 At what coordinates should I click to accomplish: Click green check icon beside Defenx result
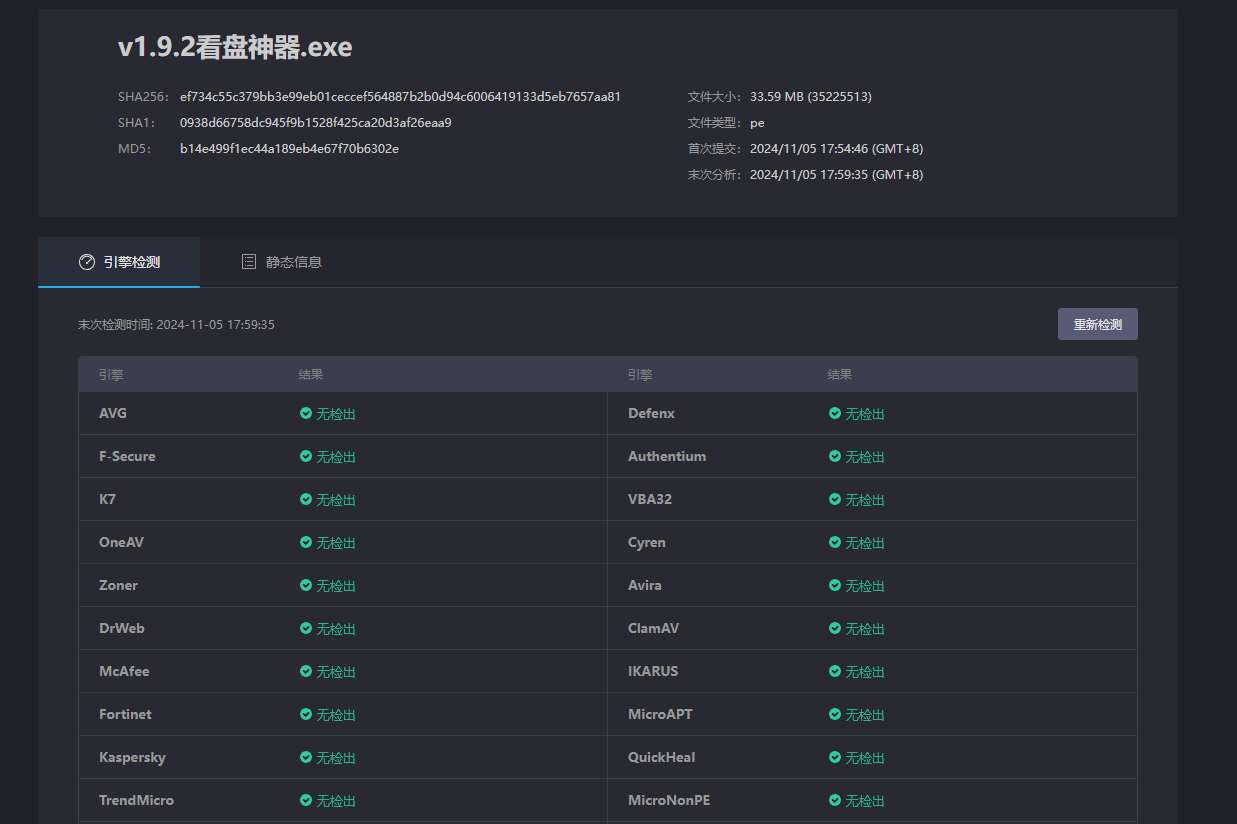(x=835, y=413)
